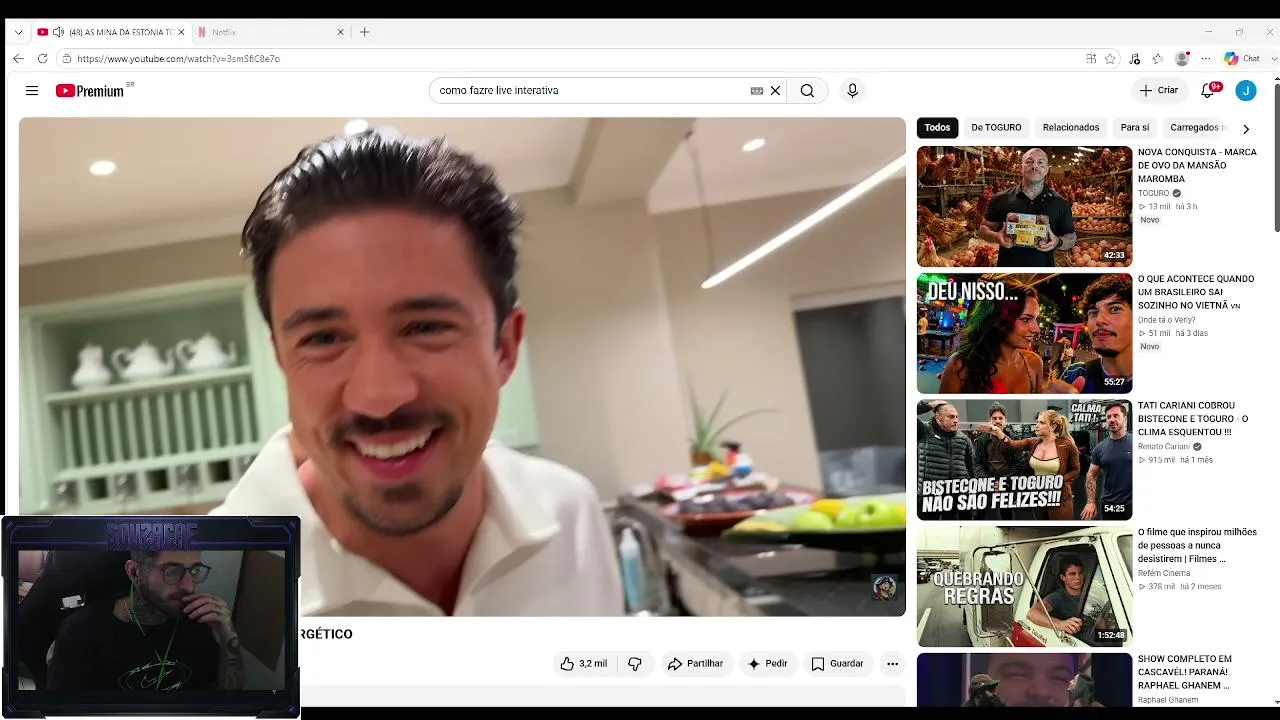Clear the search box text

[x=775, y=91]
